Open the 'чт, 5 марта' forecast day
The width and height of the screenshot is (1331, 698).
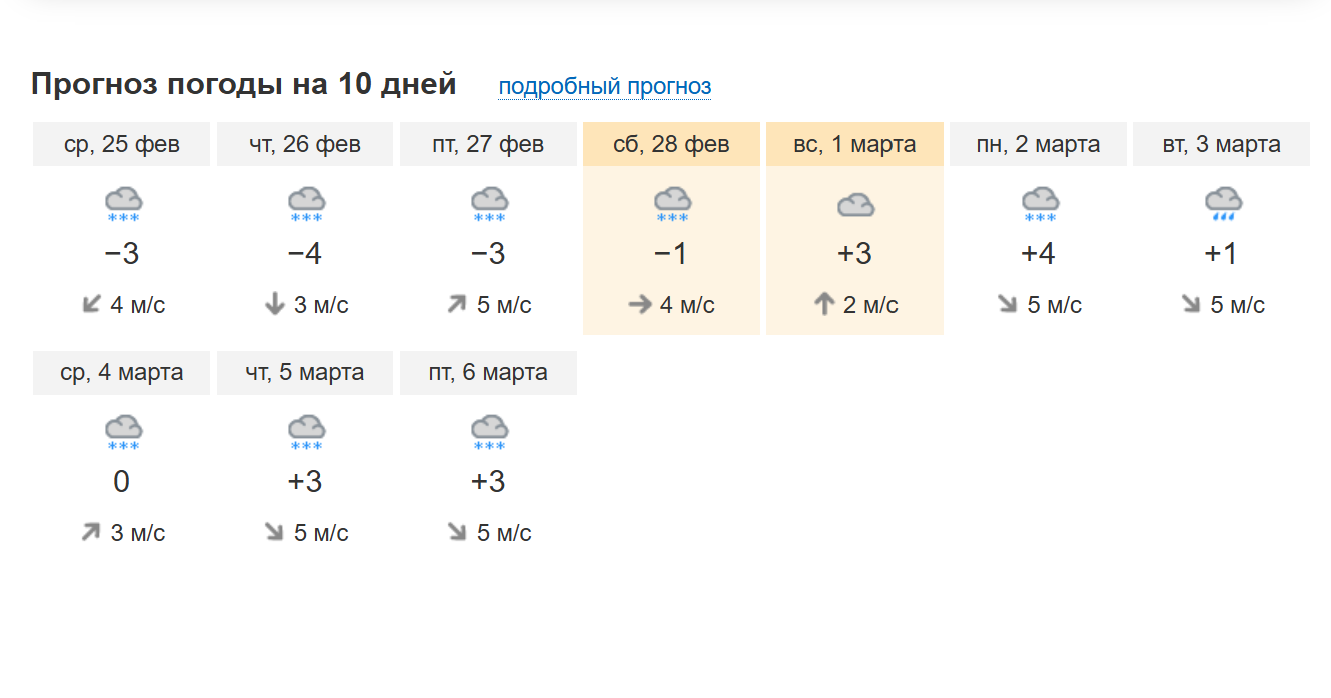pyautogui.click(x=305, y=373)
